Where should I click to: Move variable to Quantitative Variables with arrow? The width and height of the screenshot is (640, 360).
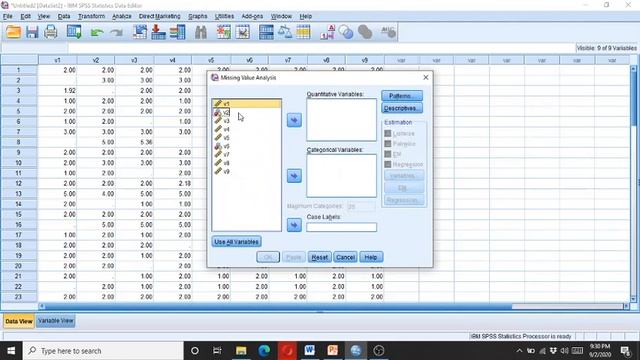[294, 120]
